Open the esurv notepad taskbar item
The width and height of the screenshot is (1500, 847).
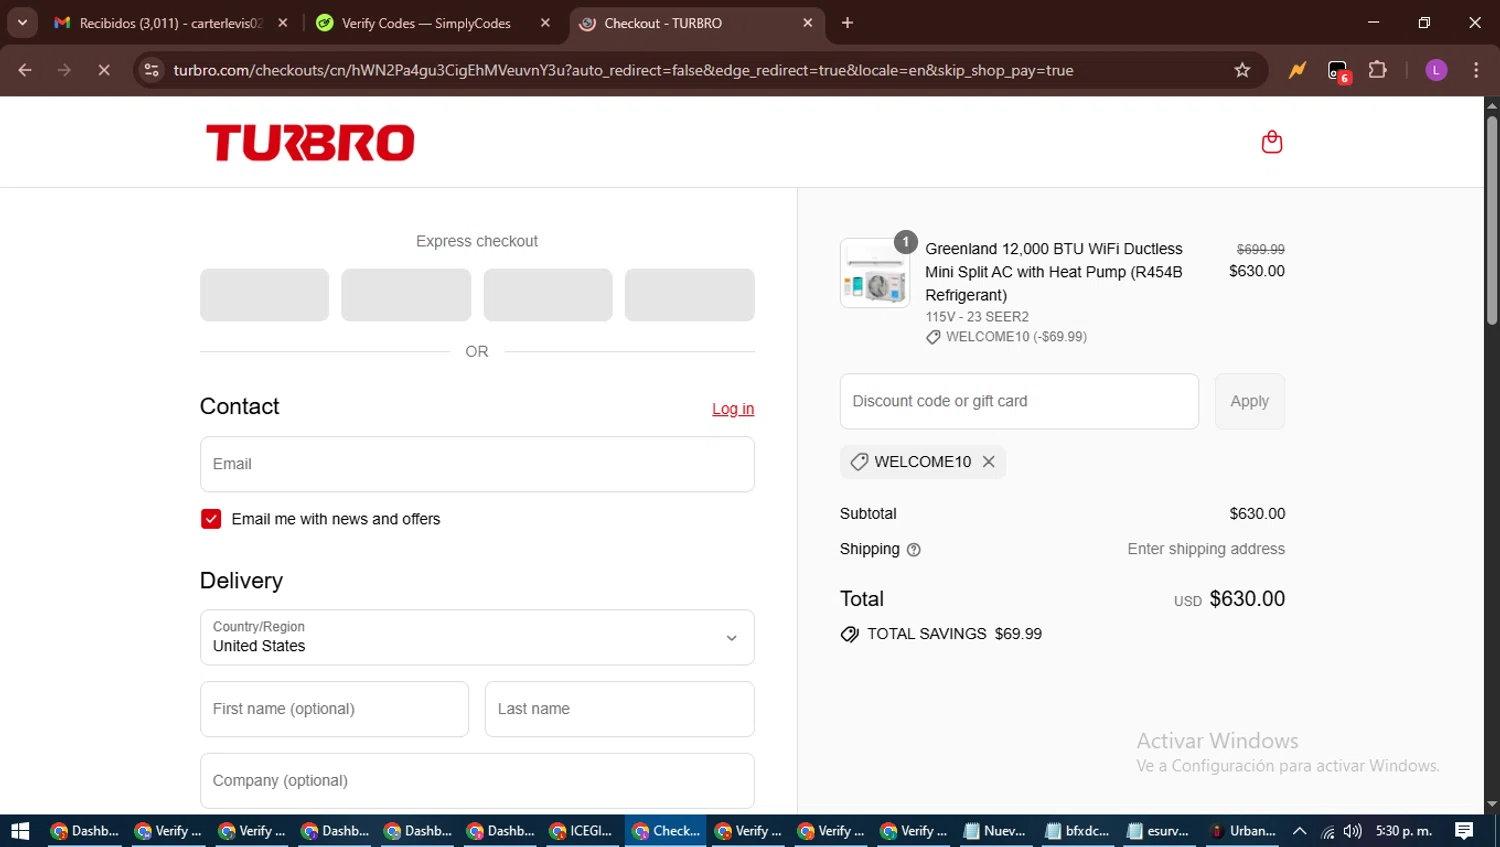[x=1159, y=831]
